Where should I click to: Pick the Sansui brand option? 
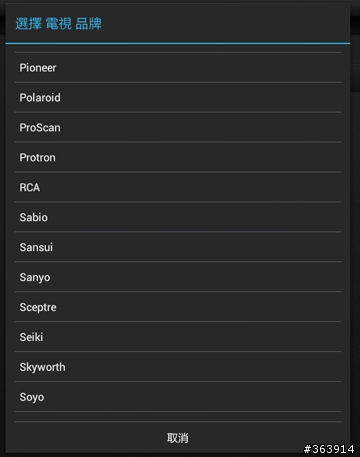[178, 247]
